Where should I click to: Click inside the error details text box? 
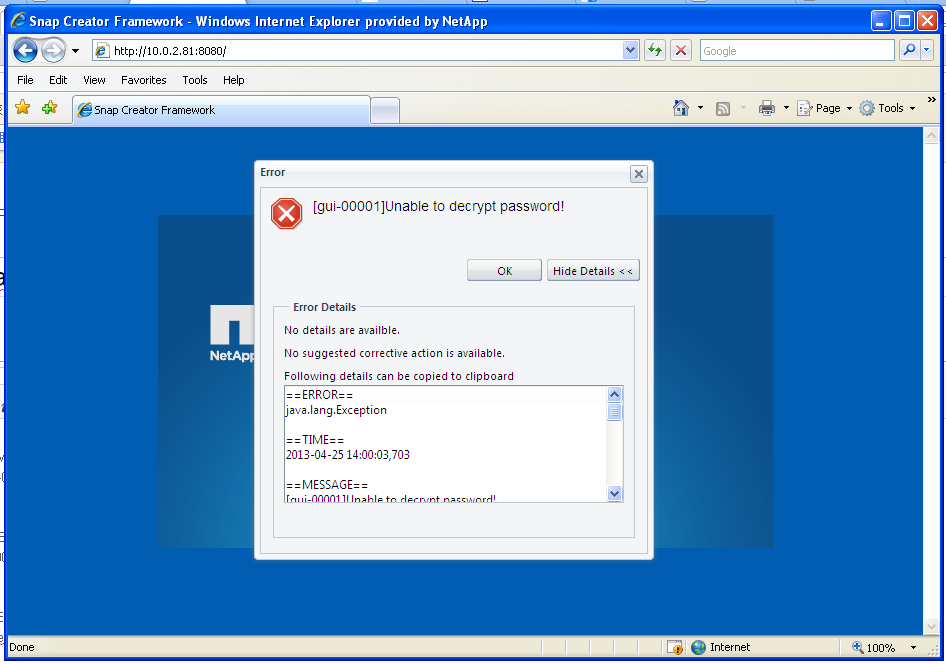(446, 444)
